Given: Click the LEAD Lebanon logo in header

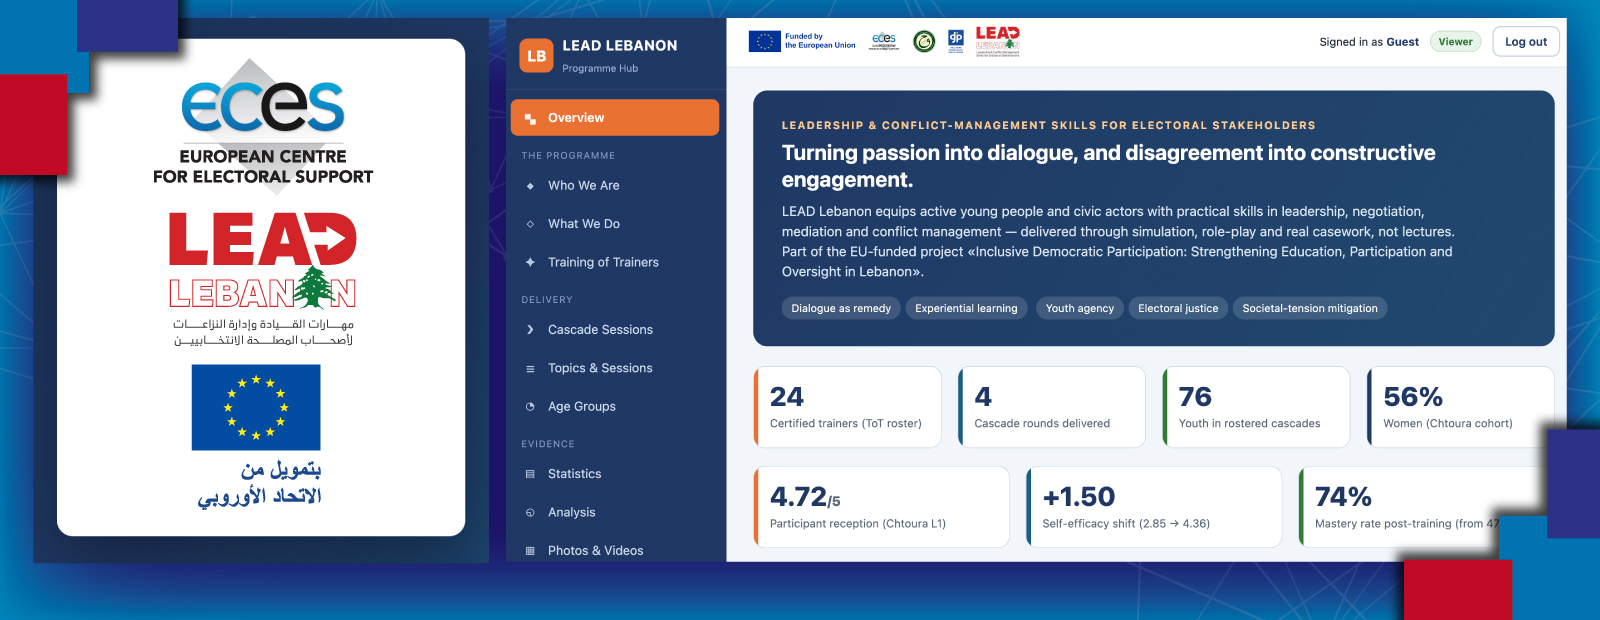Looking at the screenshot, I should coord(998,41).
